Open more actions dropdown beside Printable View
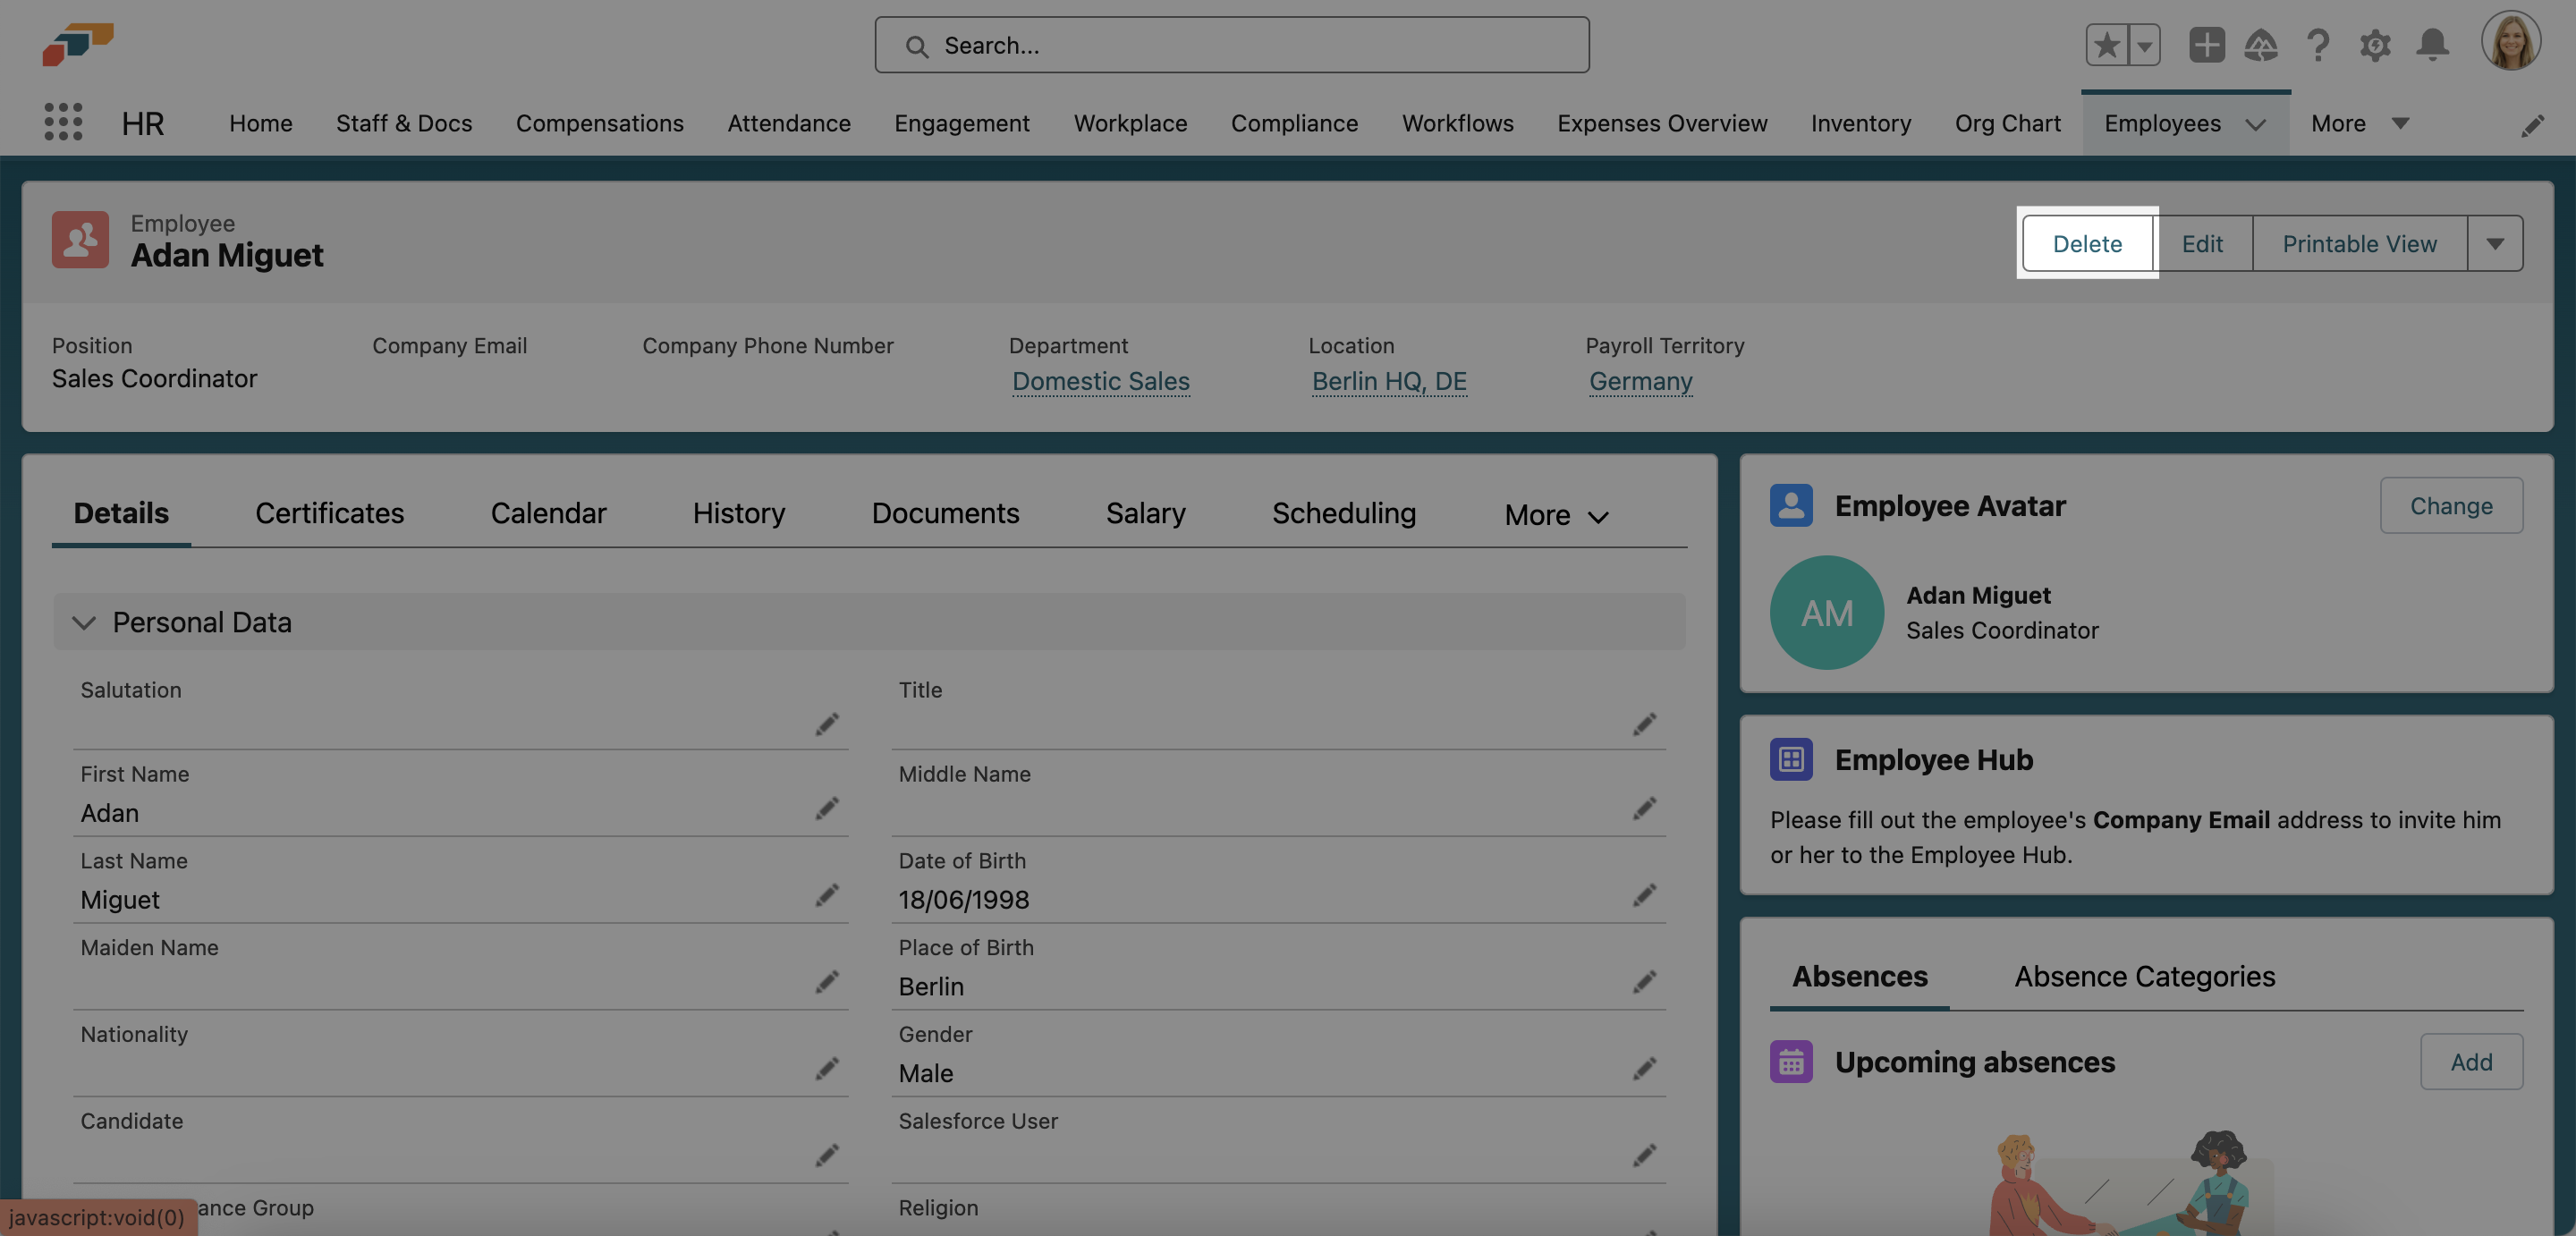Image resolution: width=2576 pixels, height=1236 pixels. [x=2494, y=243]
